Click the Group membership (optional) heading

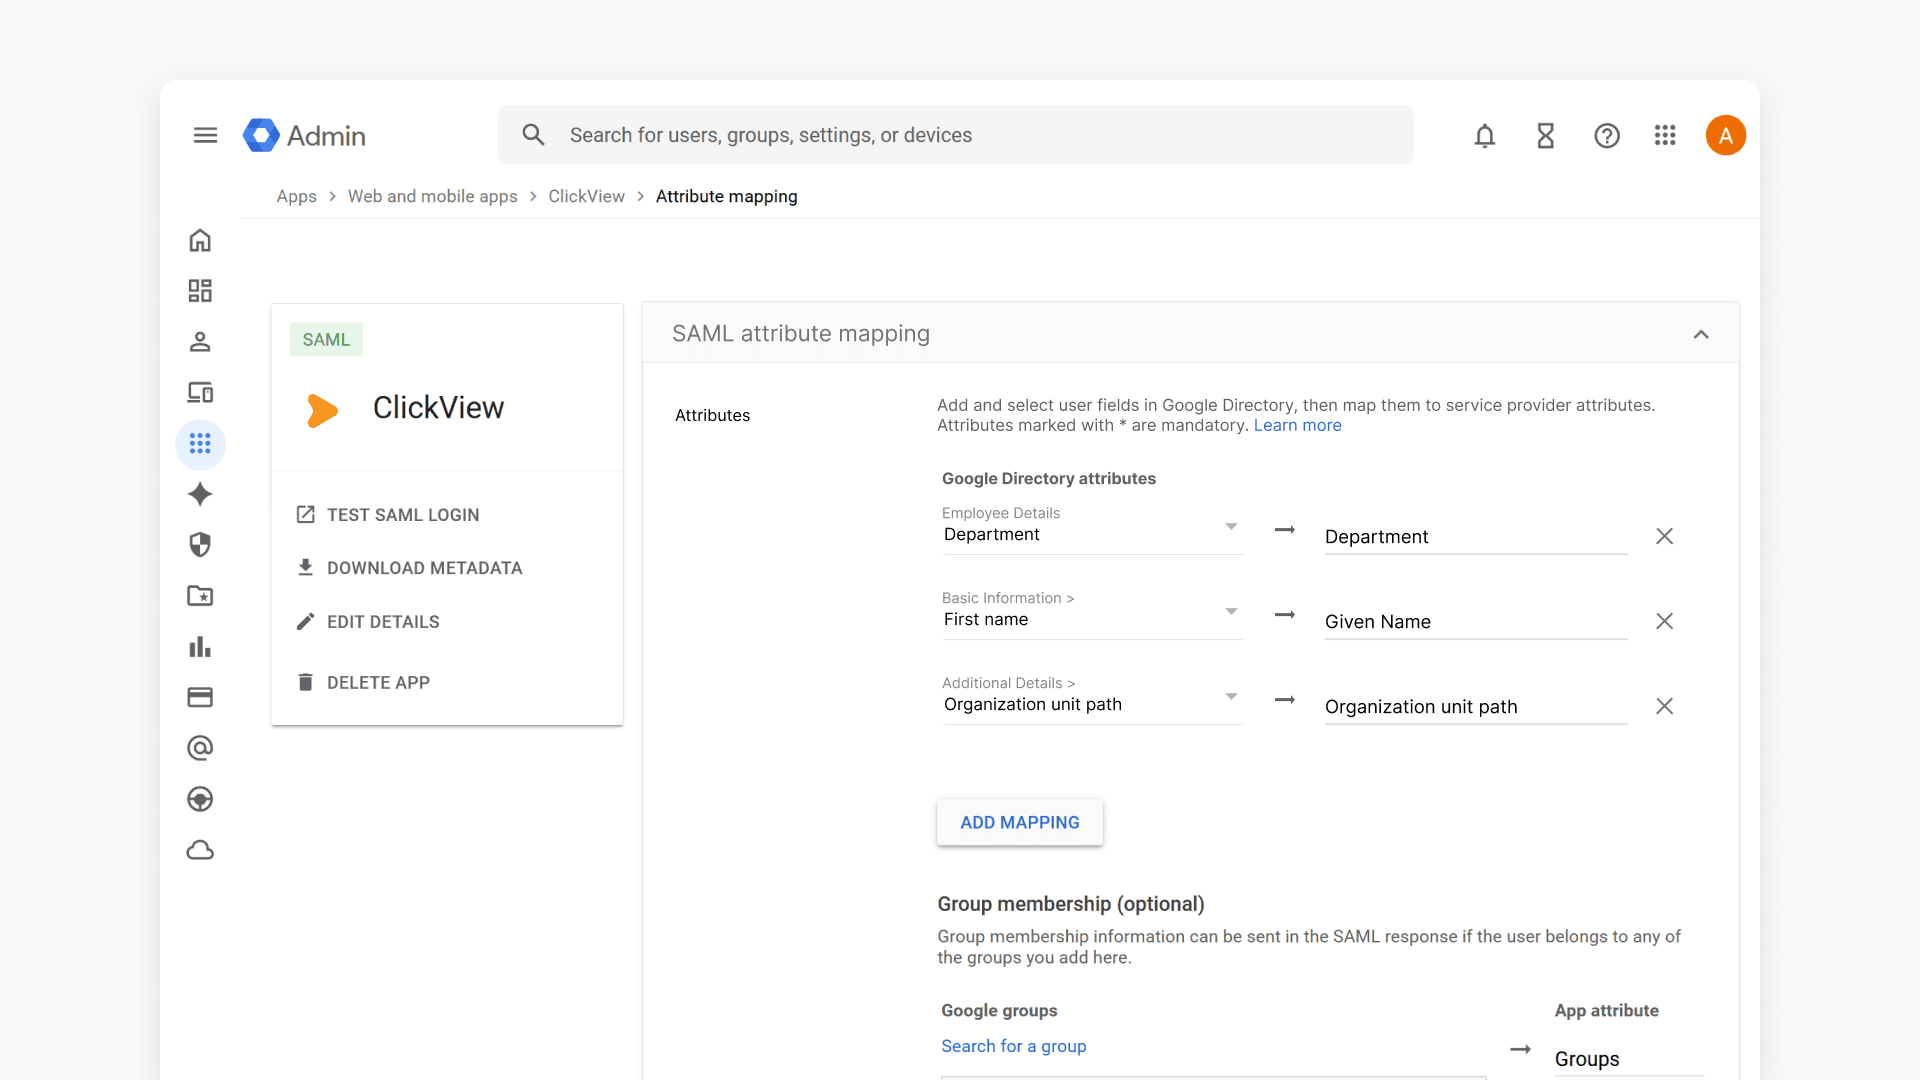[x=1071, y=904]
